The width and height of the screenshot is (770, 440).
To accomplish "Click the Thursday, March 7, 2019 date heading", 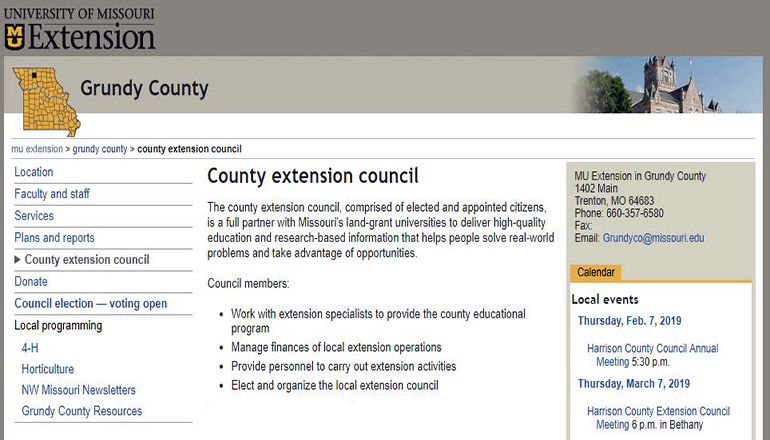I will click(633, 384).
